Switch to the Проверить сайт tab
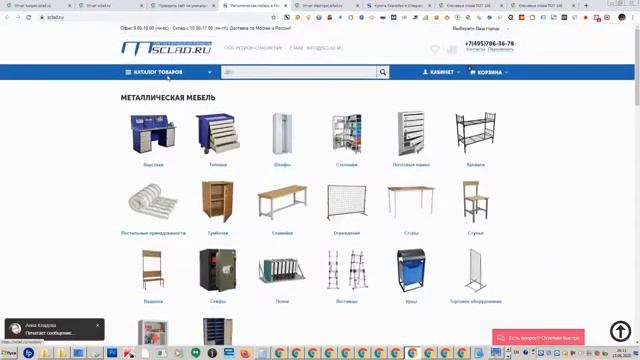Image resolution: width=640 pixels, height=360 pixels. (183, 6)
